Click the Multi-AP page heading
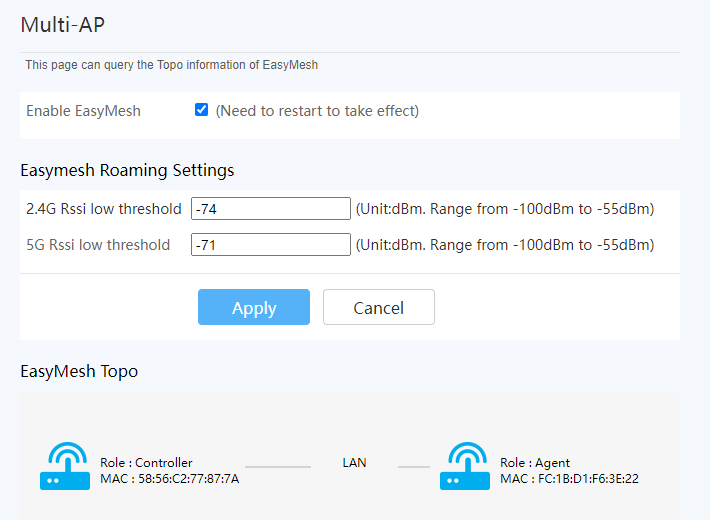710x520 pixels. pyautogui.click(x=62, y=25)
